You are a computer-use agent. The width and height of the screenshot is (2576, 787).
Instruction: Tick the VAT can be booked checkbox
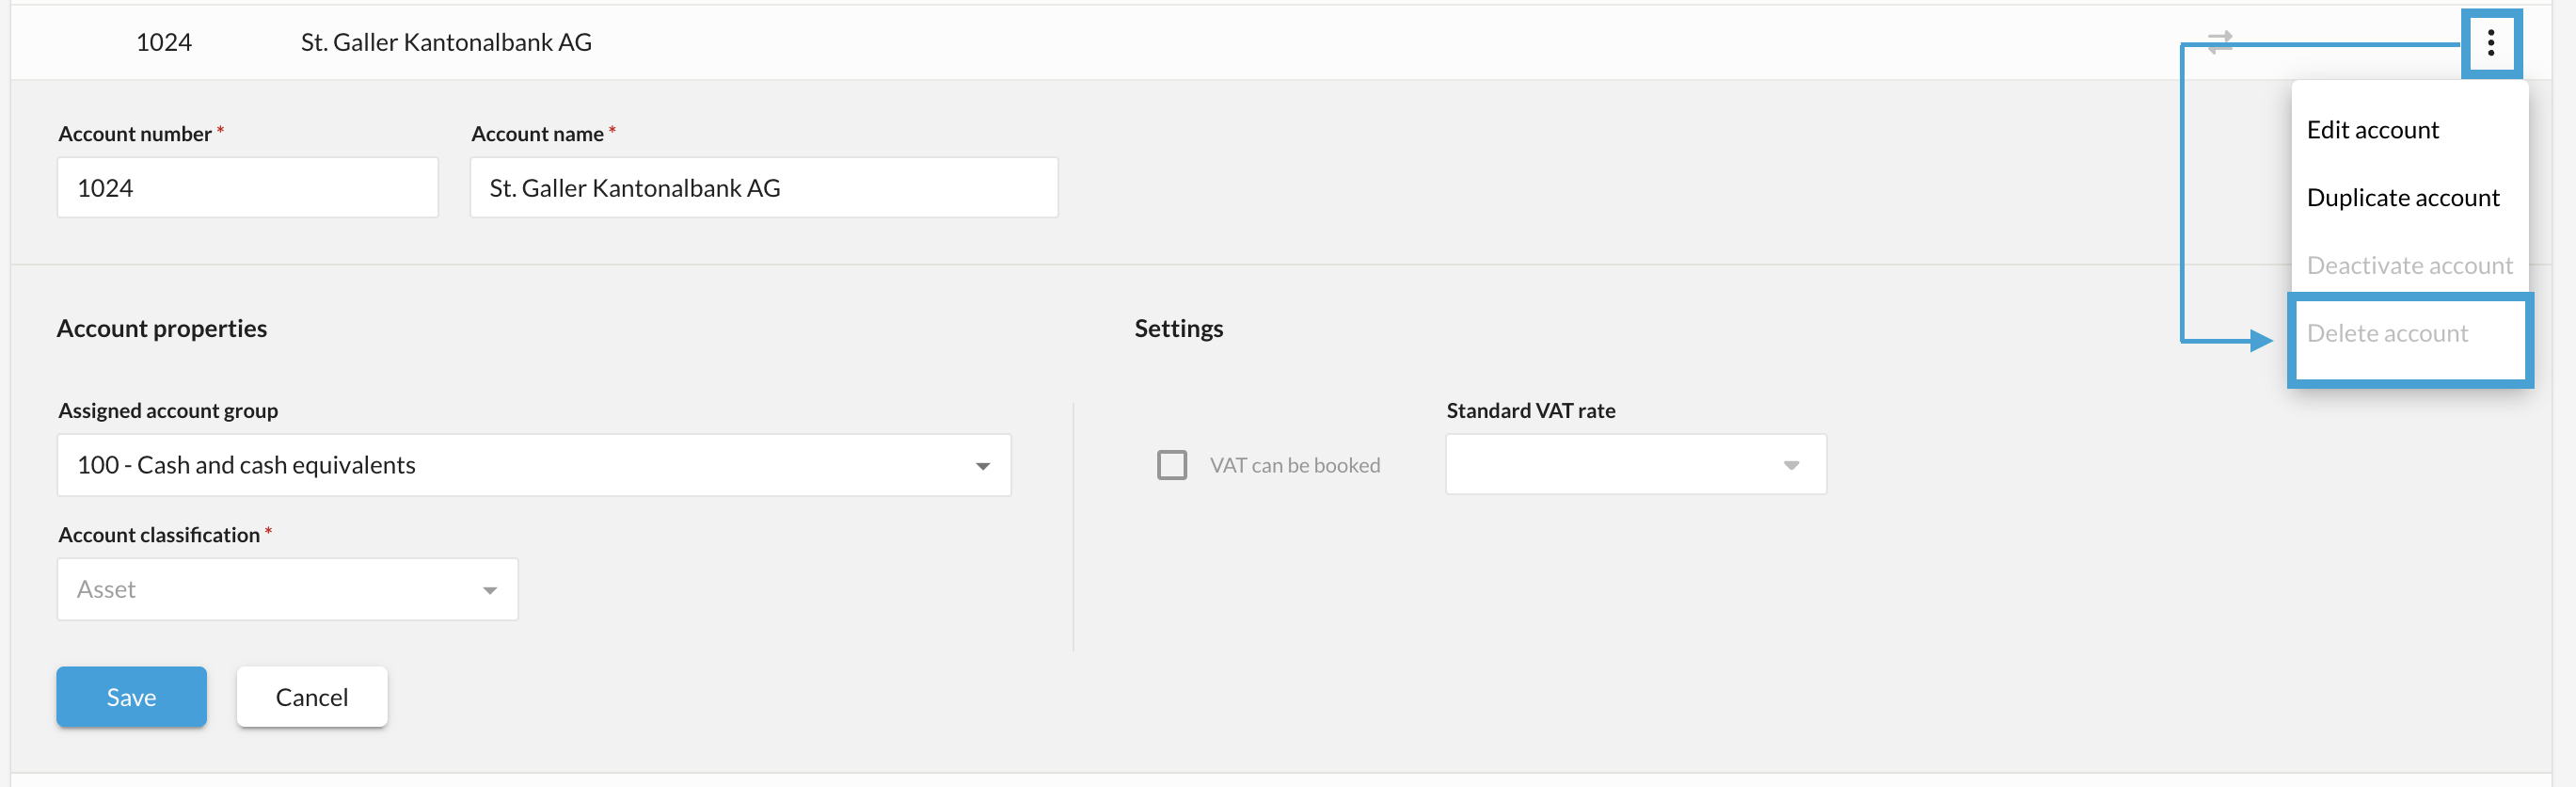1171,465
